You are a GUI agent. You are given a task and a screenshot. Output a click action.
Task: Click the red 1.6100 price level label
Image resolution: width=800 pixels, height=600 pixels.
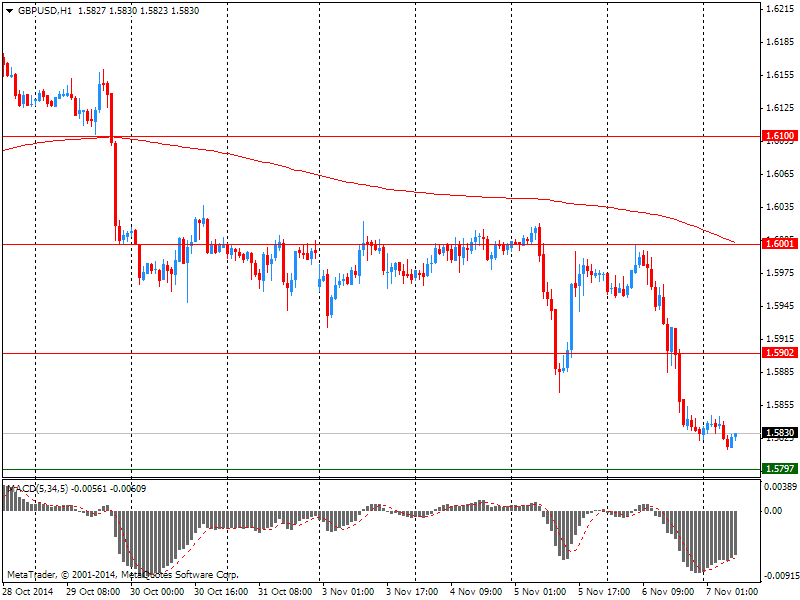(779, 136)
